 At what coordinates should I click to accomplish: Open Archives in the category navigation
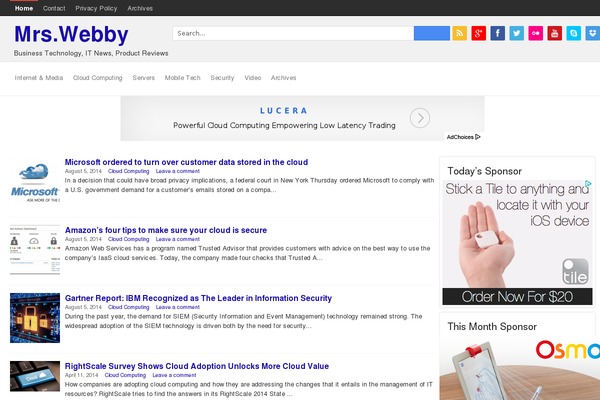coord(284,78)
